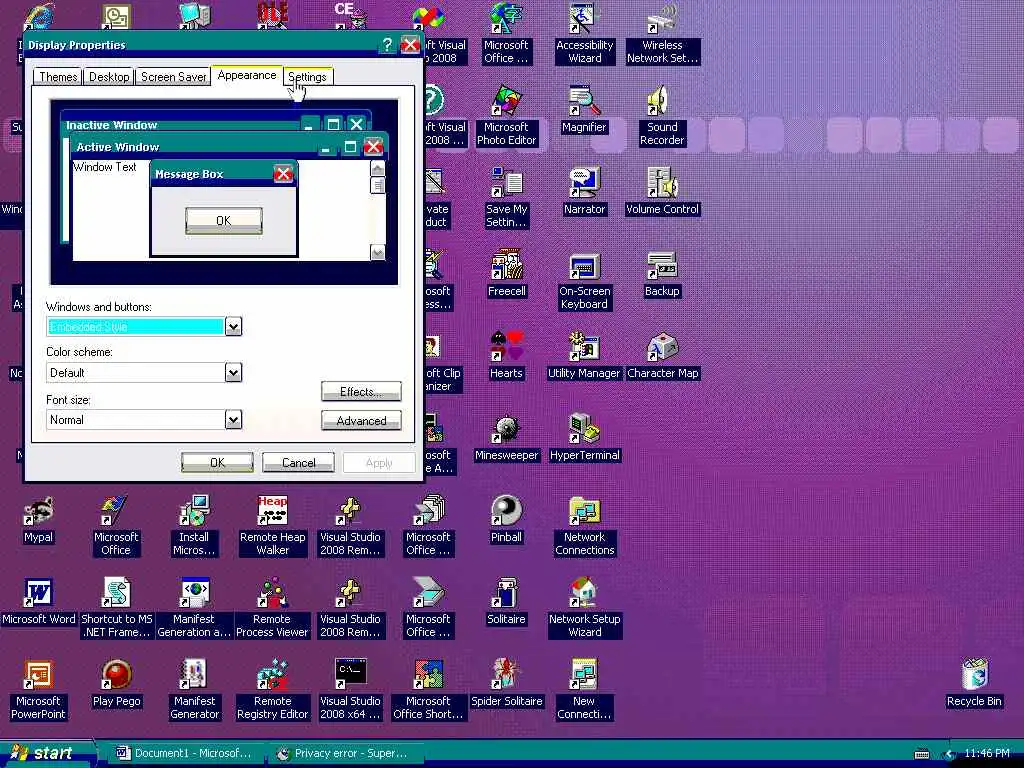Open Accessibility Wizard shortcut
The image size is (1024, 768).
click(x=584, y=34)
